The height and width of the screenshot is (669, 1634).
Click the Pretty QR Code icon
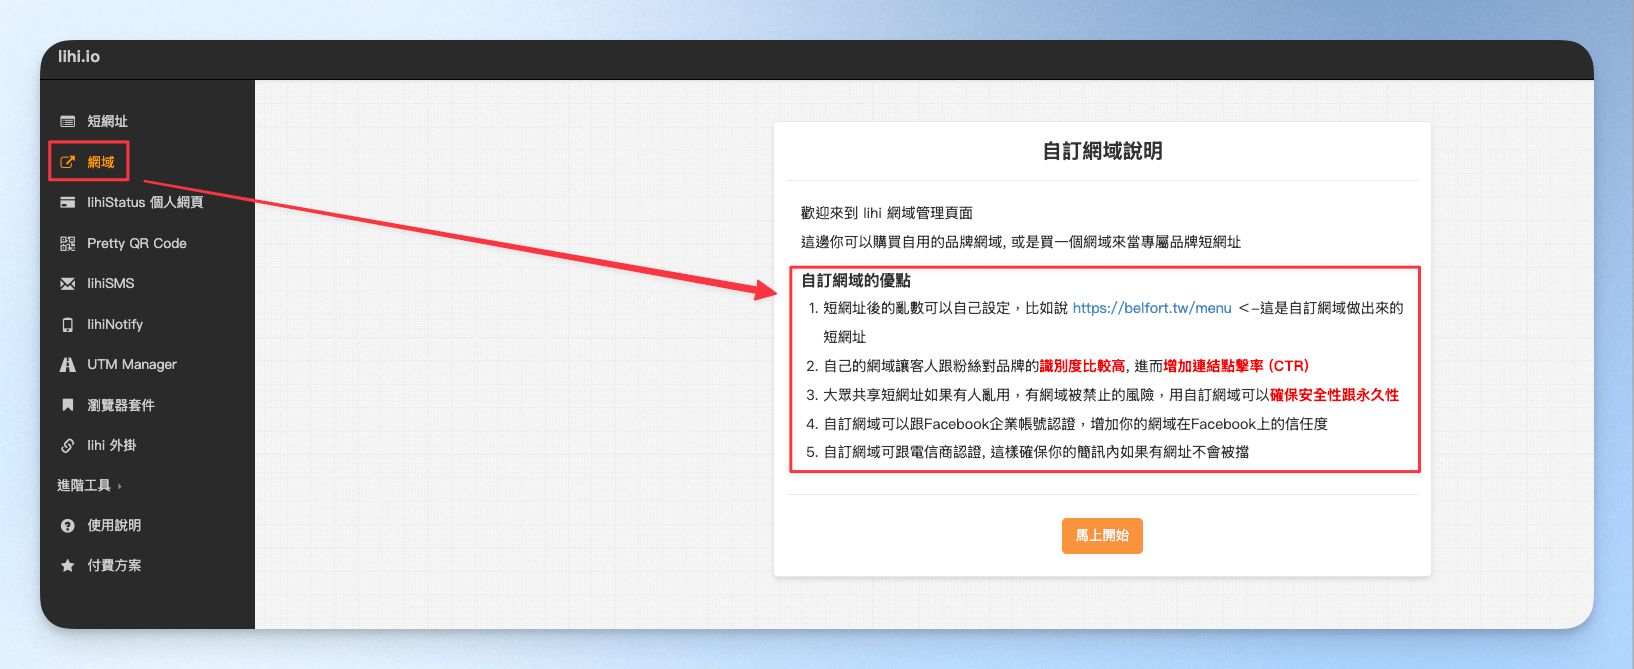(x=67, y=243)
